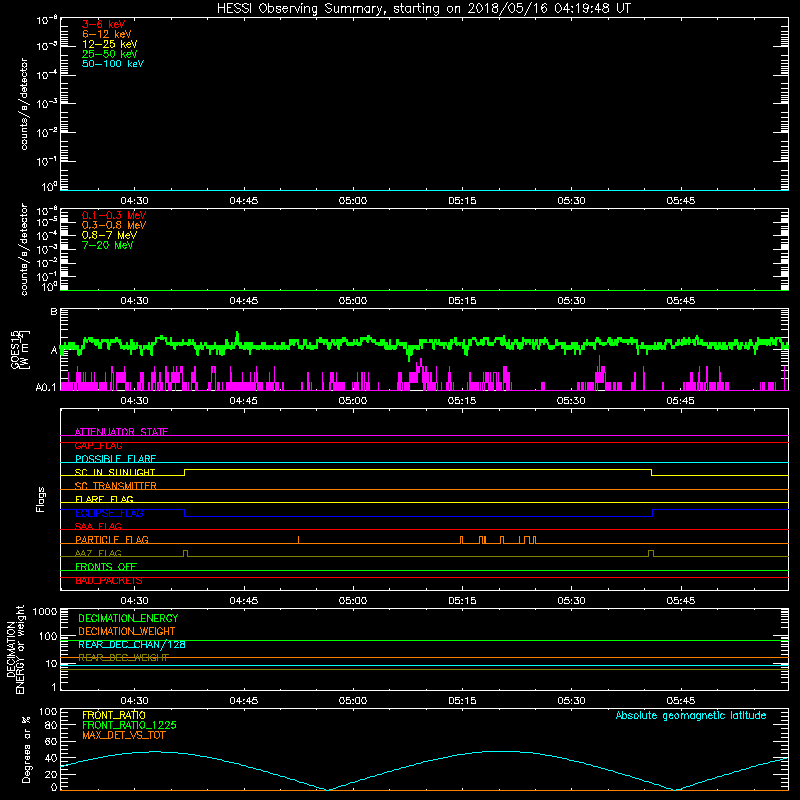
Task: Choose the 0.8-7 MeV legend label
Action: (109, 235)
